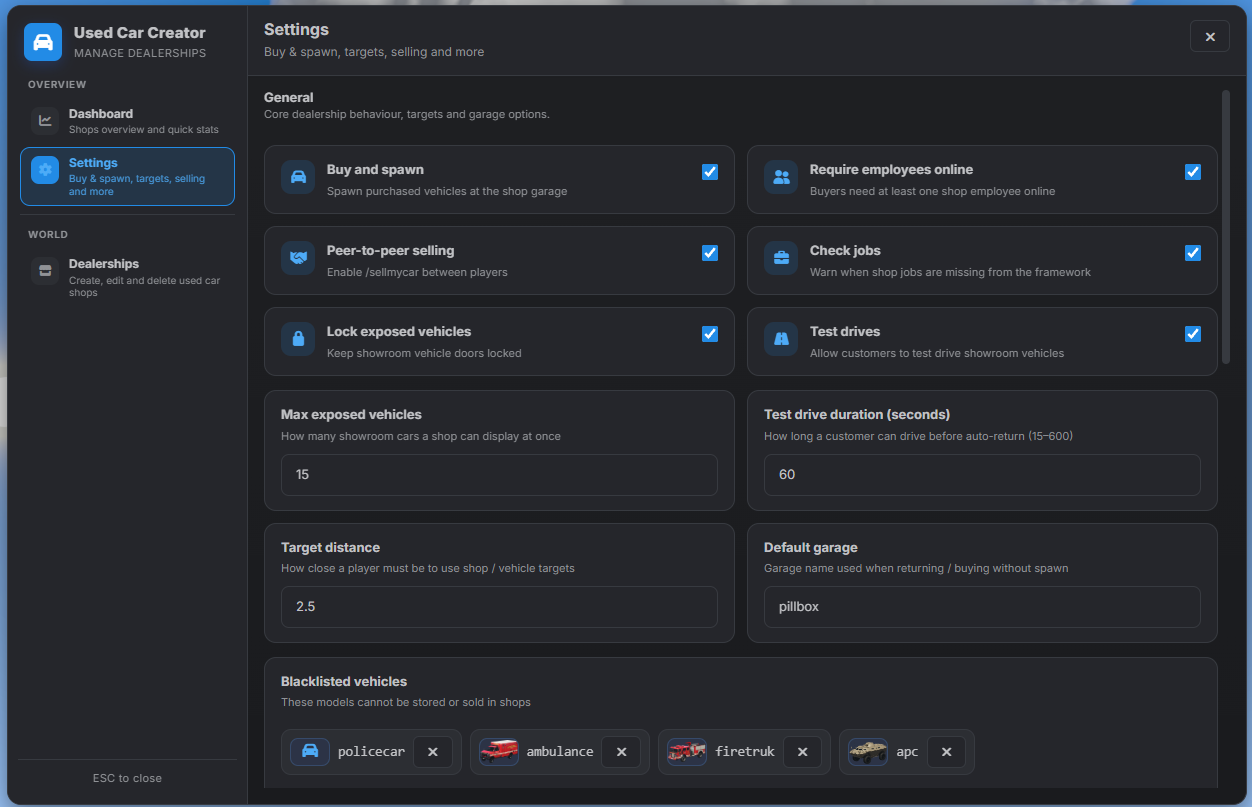Click the Dashboard chart icon
The height and width of the screenshot is (807, 1252).
tap(45, 121)
